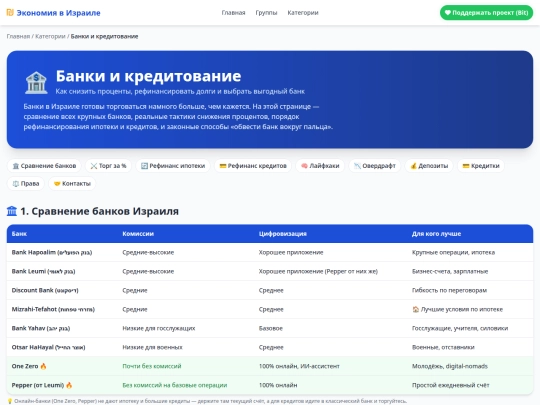This screenshot has width=540, height=405.
Task: Click the 100% онлайн, ИИ-ассистент cell
Action: [299, 366]
